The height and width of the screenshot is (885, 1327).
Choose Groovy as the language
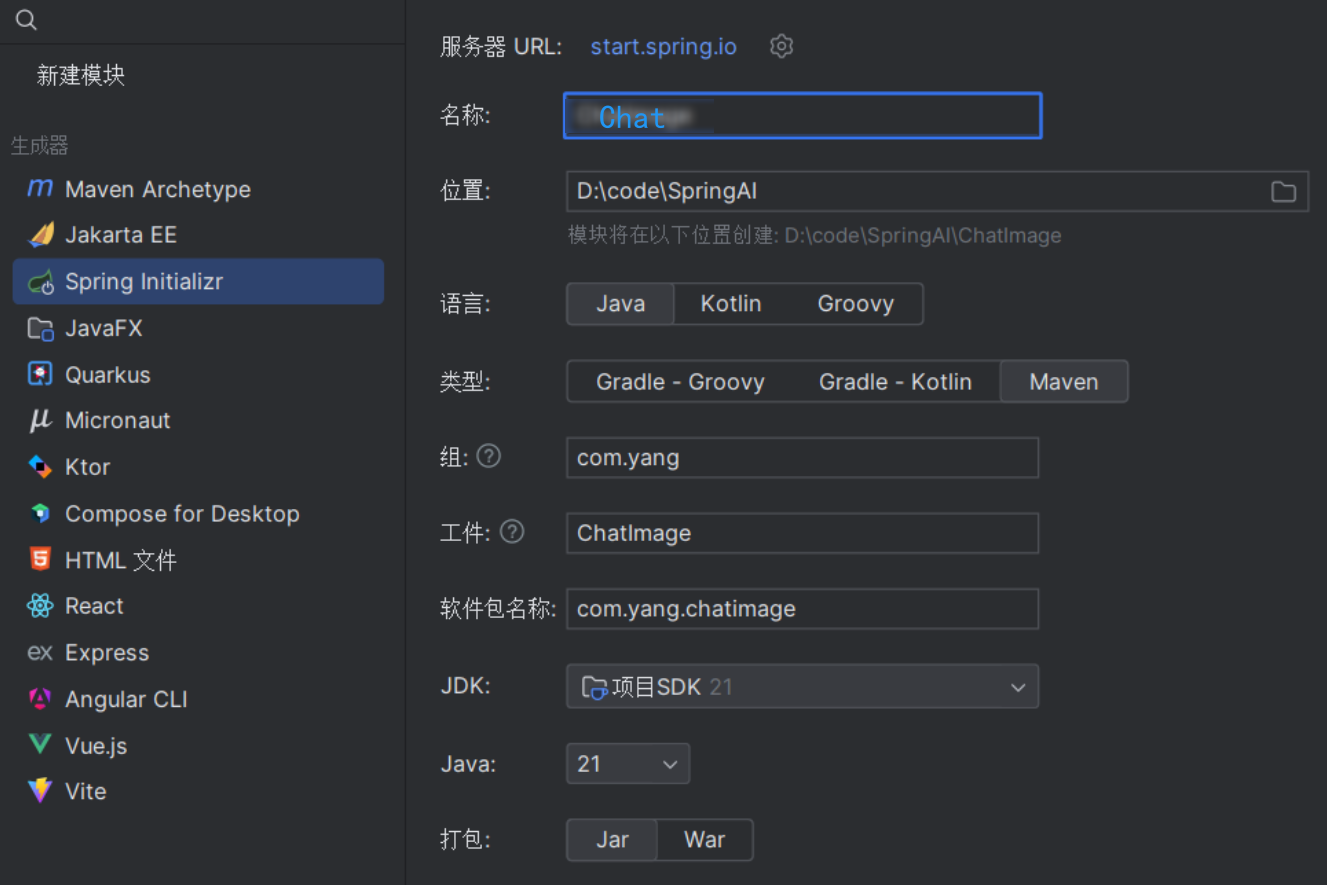coord(856,304)
